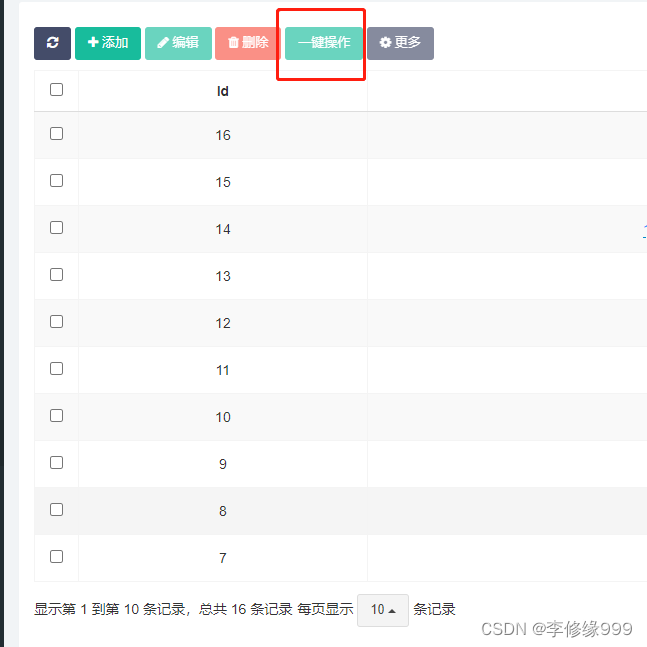
Task: Click the Id cell showing 10
Action: tap(223, 418)
